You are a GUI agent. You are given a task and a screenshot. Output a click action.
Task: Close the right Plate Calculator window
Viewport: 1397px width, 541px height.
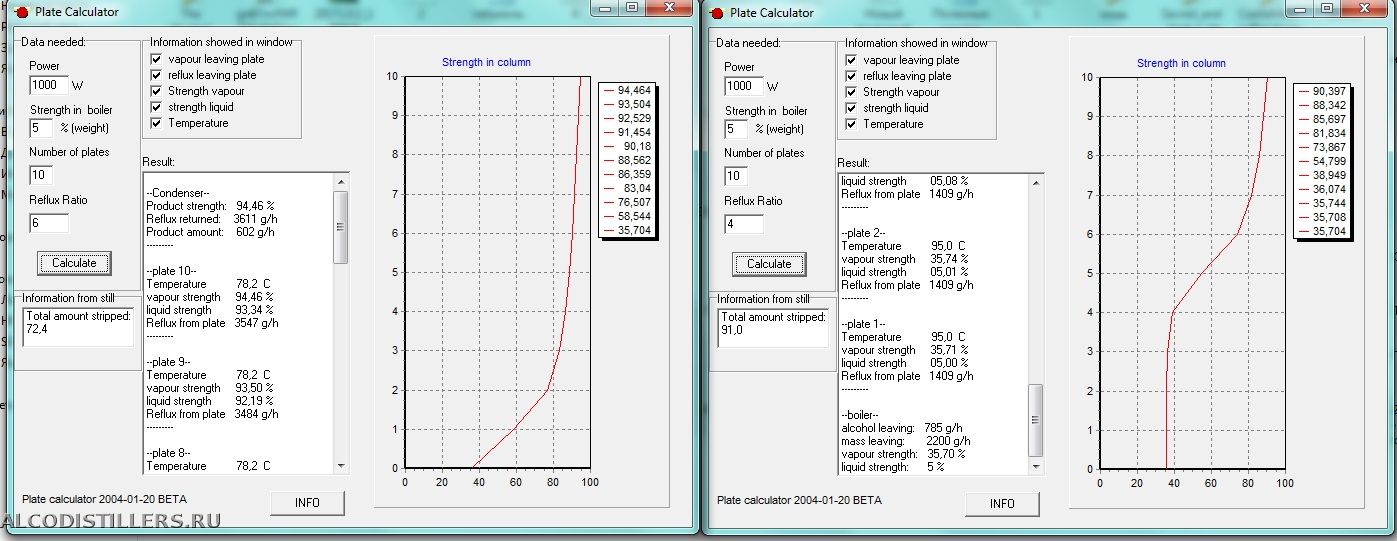click(x=1363, y=7)
